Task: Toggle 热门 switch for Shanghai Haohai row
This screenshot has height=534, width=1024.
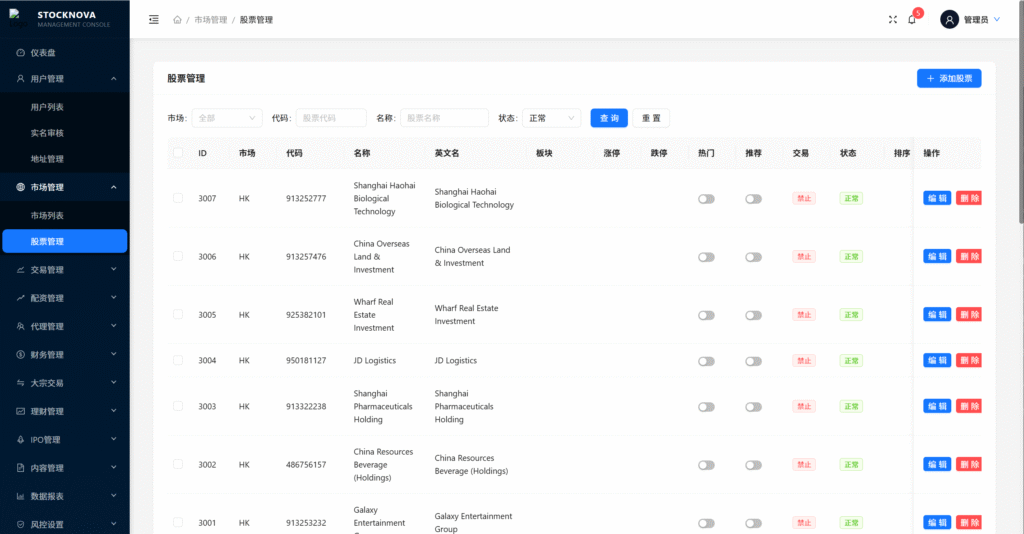Action: coord(706,198)
